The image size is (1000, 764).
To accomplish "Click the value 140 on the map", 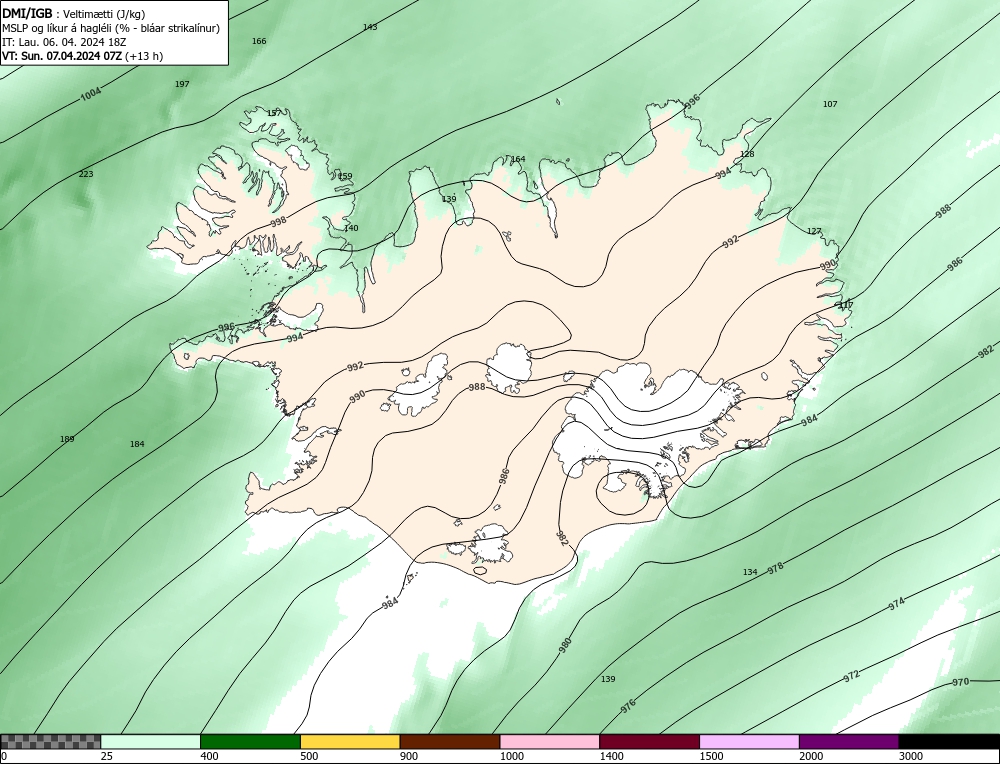I will click(x=351, y=228).
